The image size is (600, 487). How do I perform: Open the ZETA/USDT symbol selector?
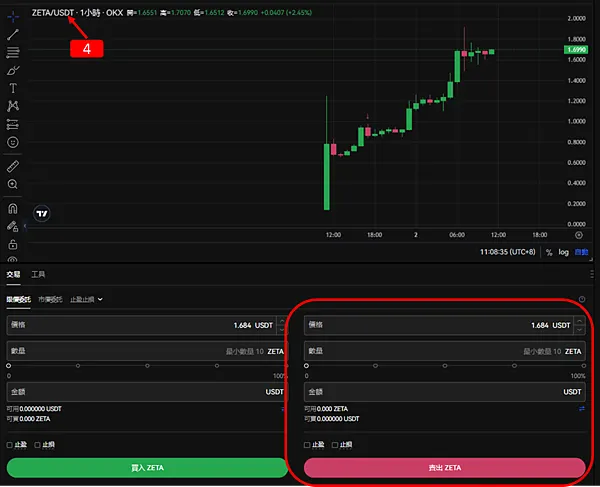point(53,13)
